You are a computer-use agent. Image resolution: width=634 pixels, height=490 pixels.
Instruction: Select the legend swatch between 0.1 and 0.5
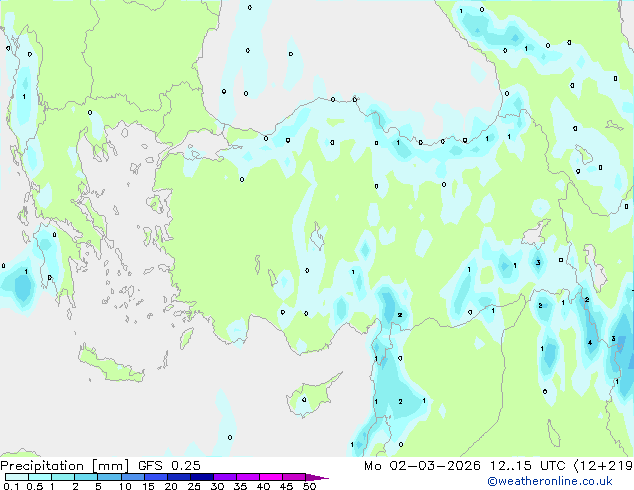pyautogui.click(x=17, y=477)
